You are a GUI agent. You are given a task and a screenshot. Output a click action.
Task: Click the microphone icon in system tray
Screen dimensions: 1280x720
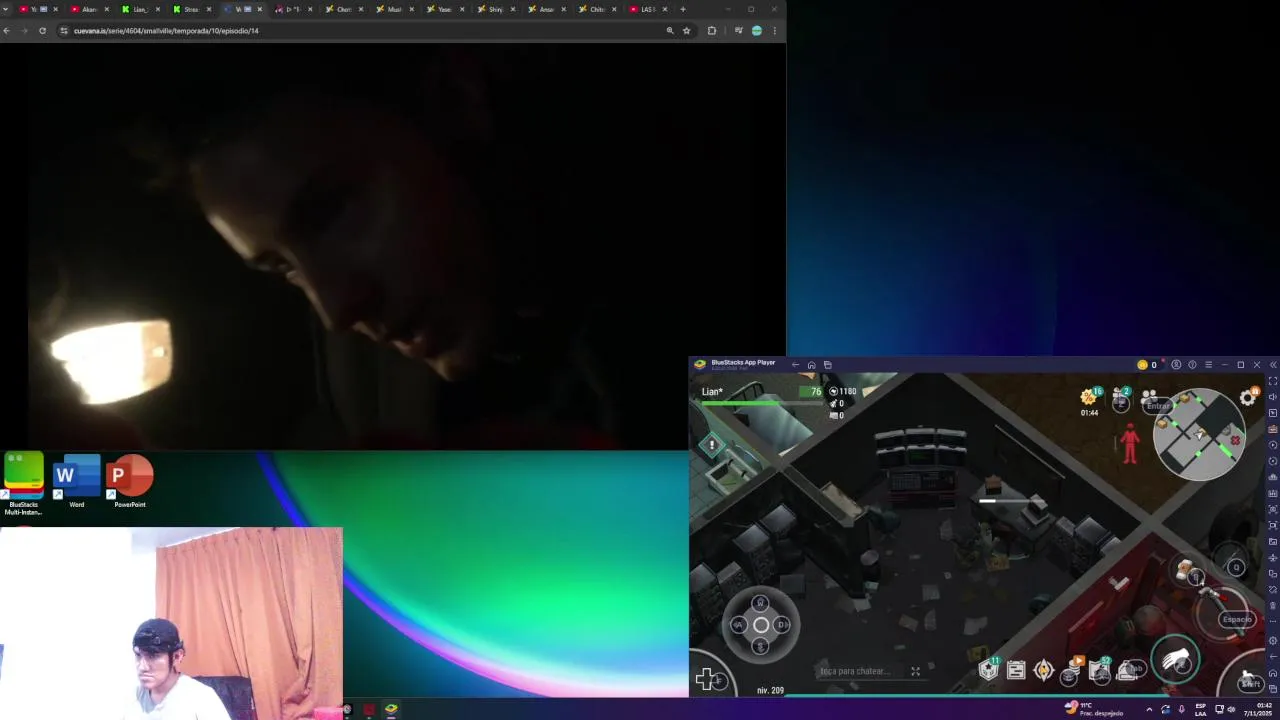click(1181, 709)
